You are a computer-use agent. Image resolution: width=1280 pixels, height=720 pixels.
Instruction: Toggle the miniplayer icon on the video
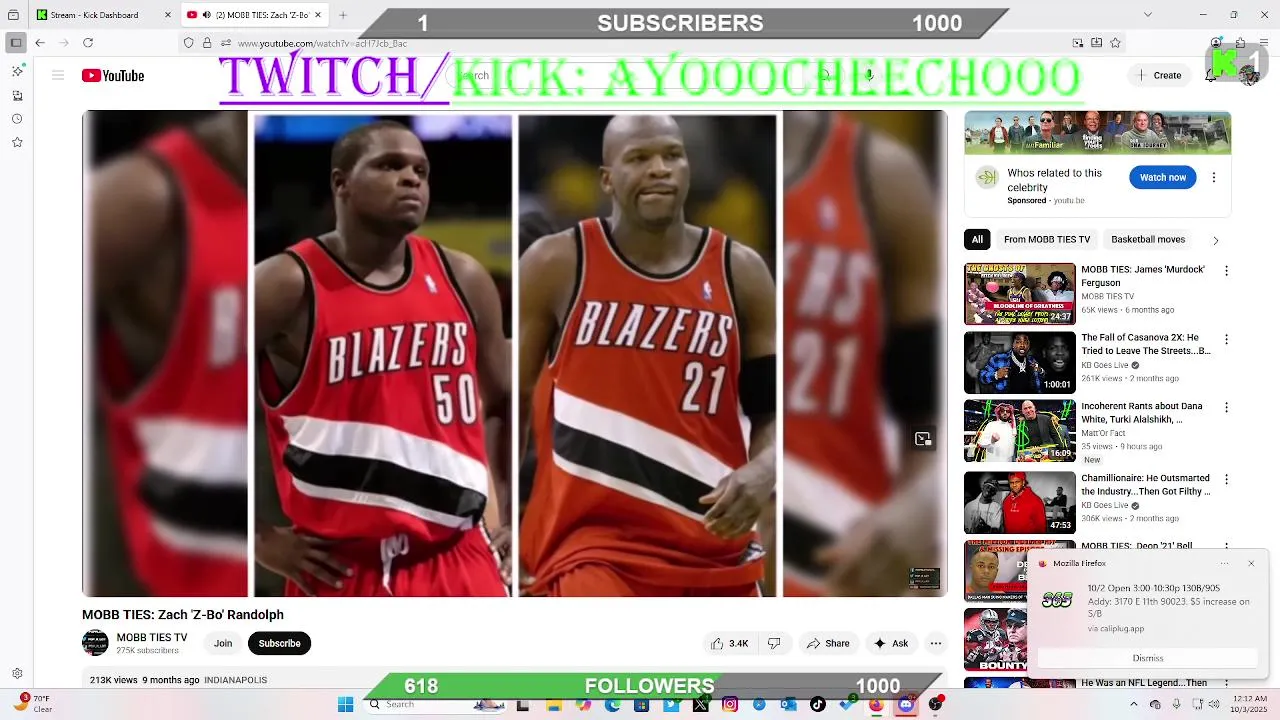(x=922, y=439)
